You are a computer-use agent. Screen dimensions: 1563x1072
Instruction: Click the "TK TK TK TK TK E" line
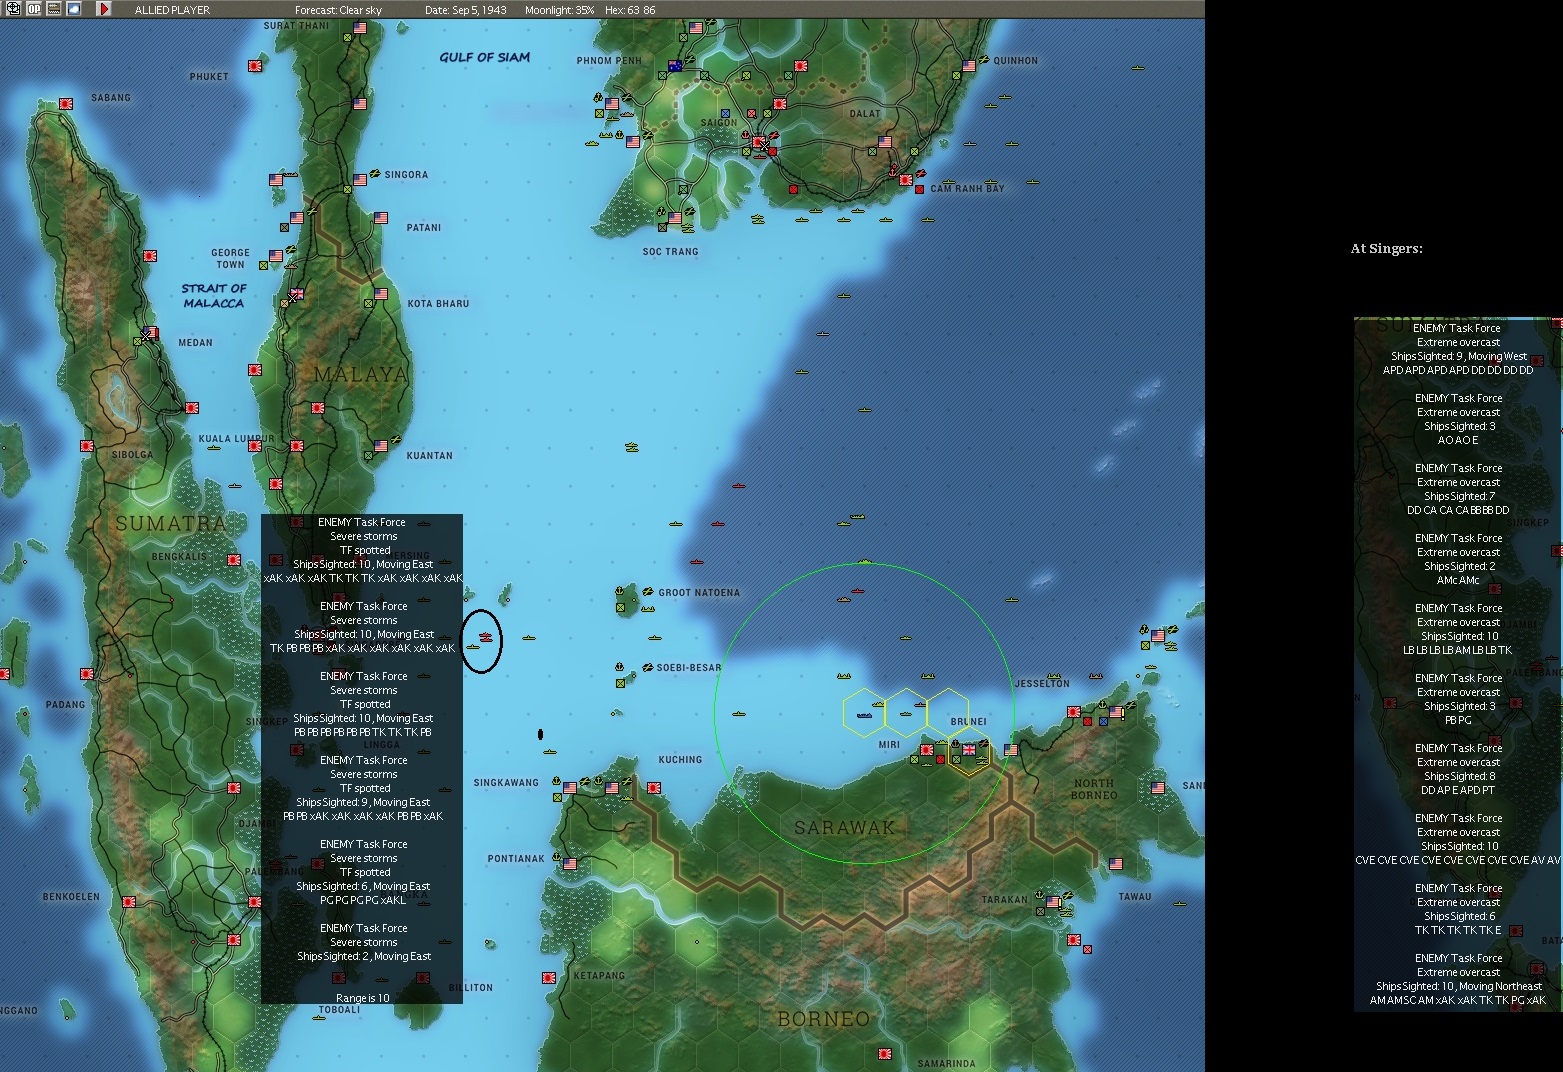coord(1458,930)
